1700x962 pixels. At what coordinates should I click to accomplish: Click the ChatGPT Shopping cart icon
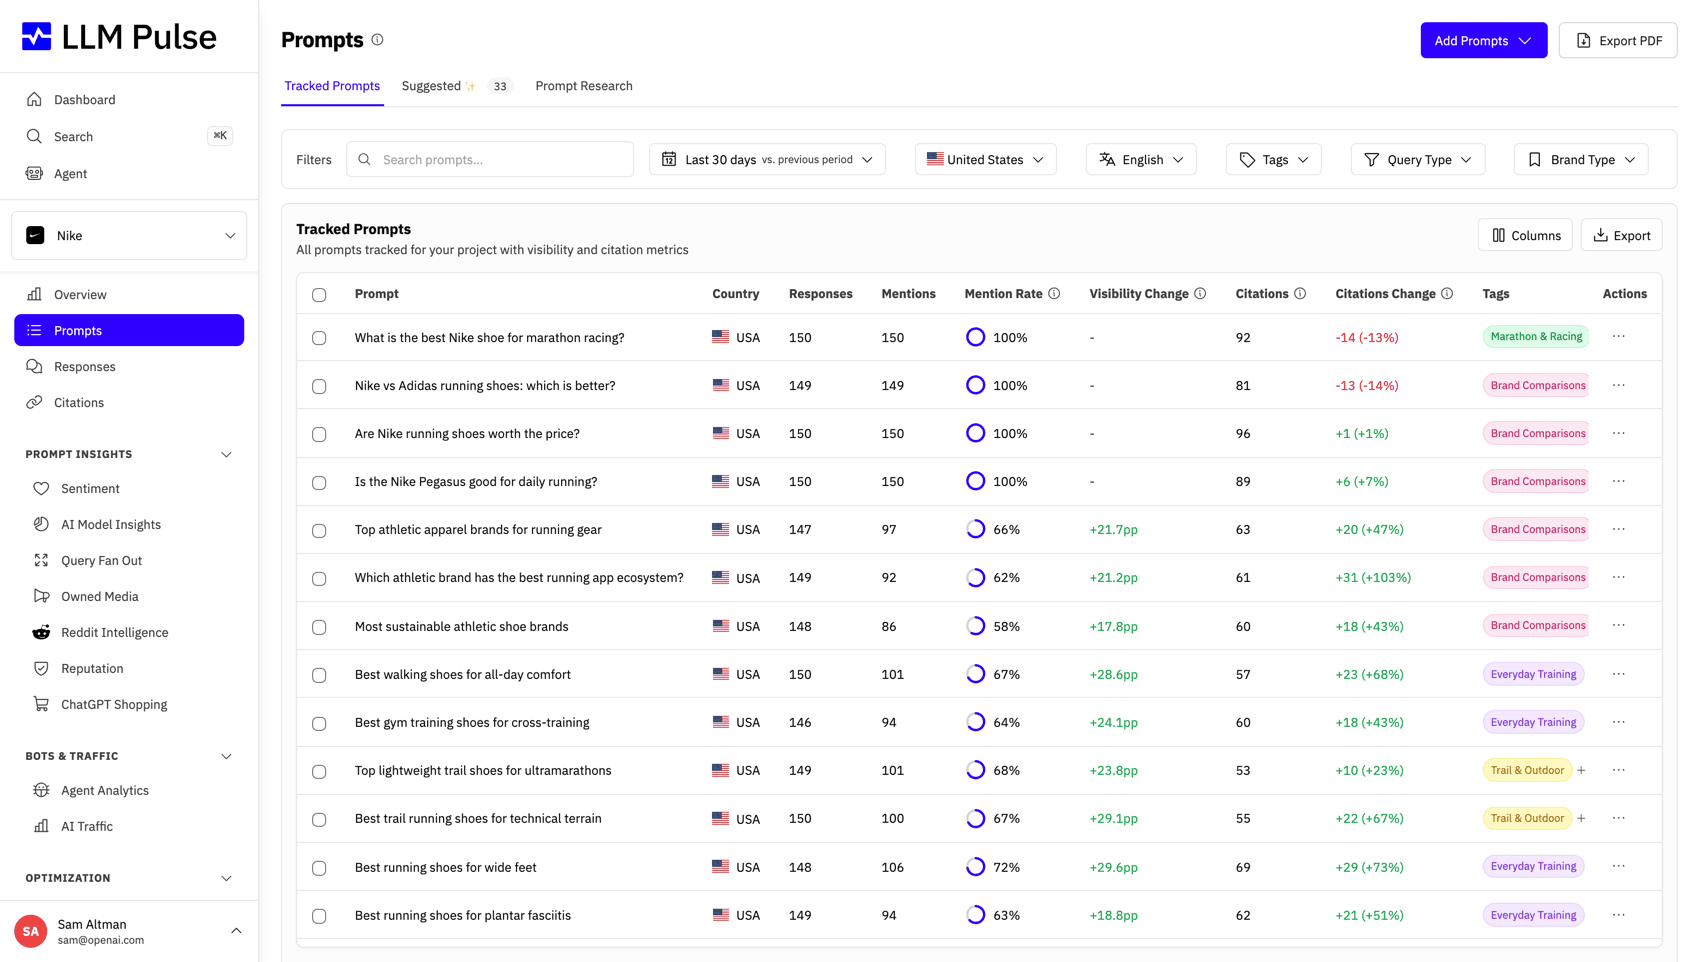click(x=41, y=704)
